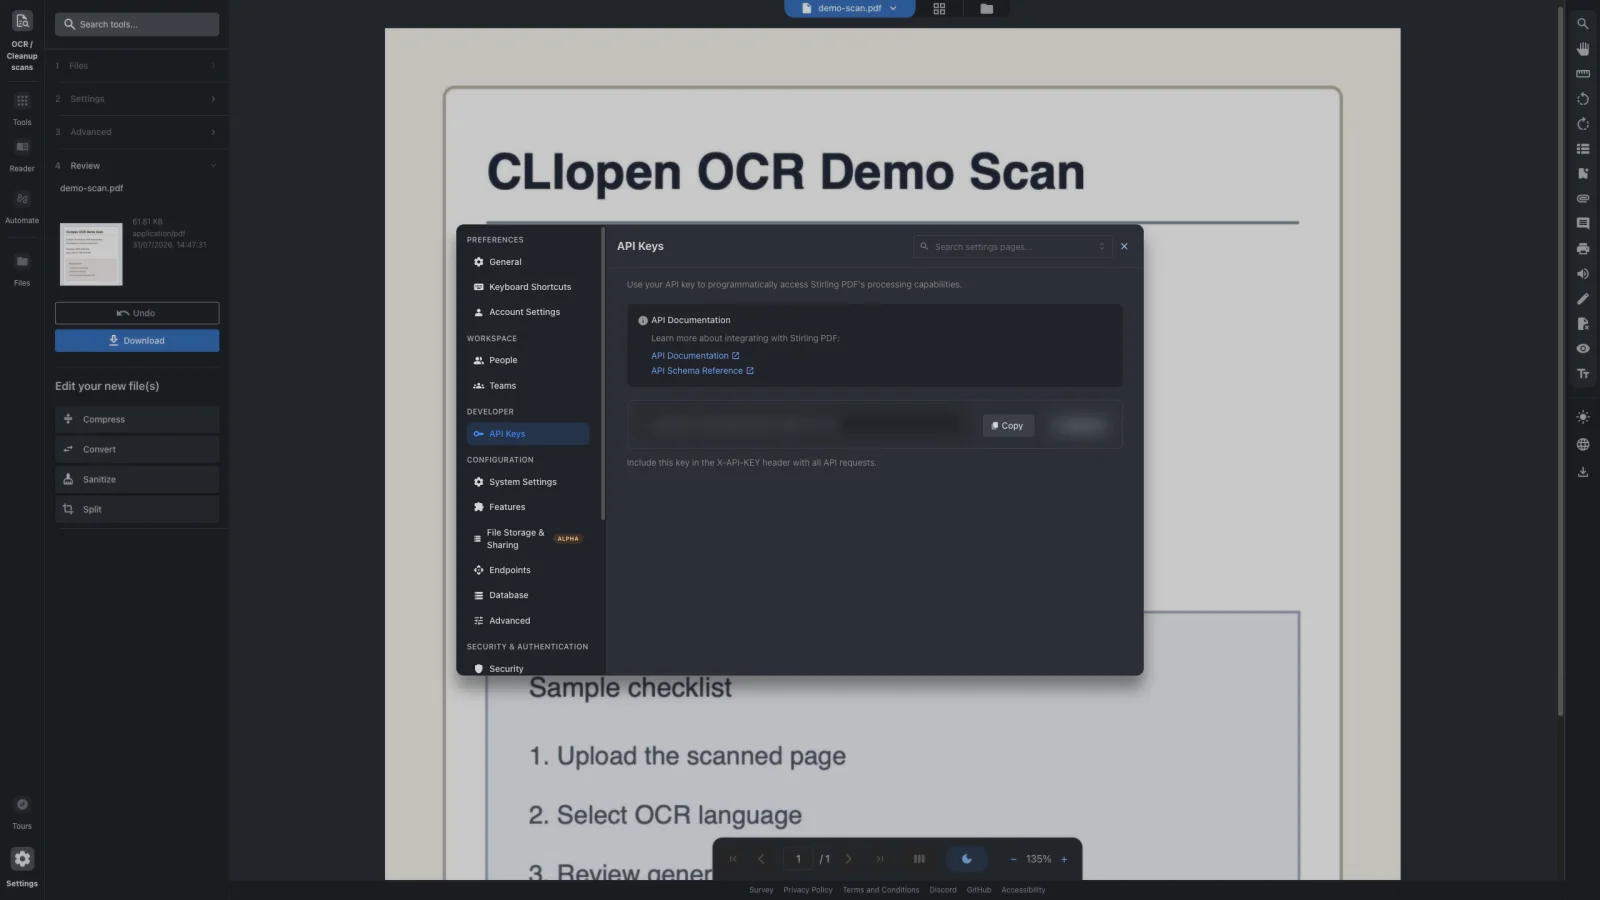Choose Compress for the new file
This screenshot has height=900, width=1600.
tap(137, 420)
